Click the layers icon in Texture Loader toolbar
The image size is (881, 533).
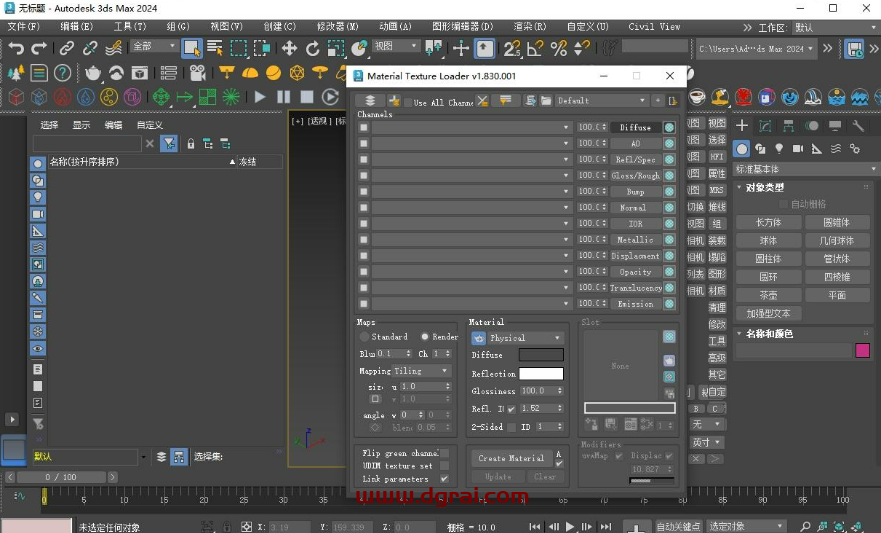pos(370,101)
